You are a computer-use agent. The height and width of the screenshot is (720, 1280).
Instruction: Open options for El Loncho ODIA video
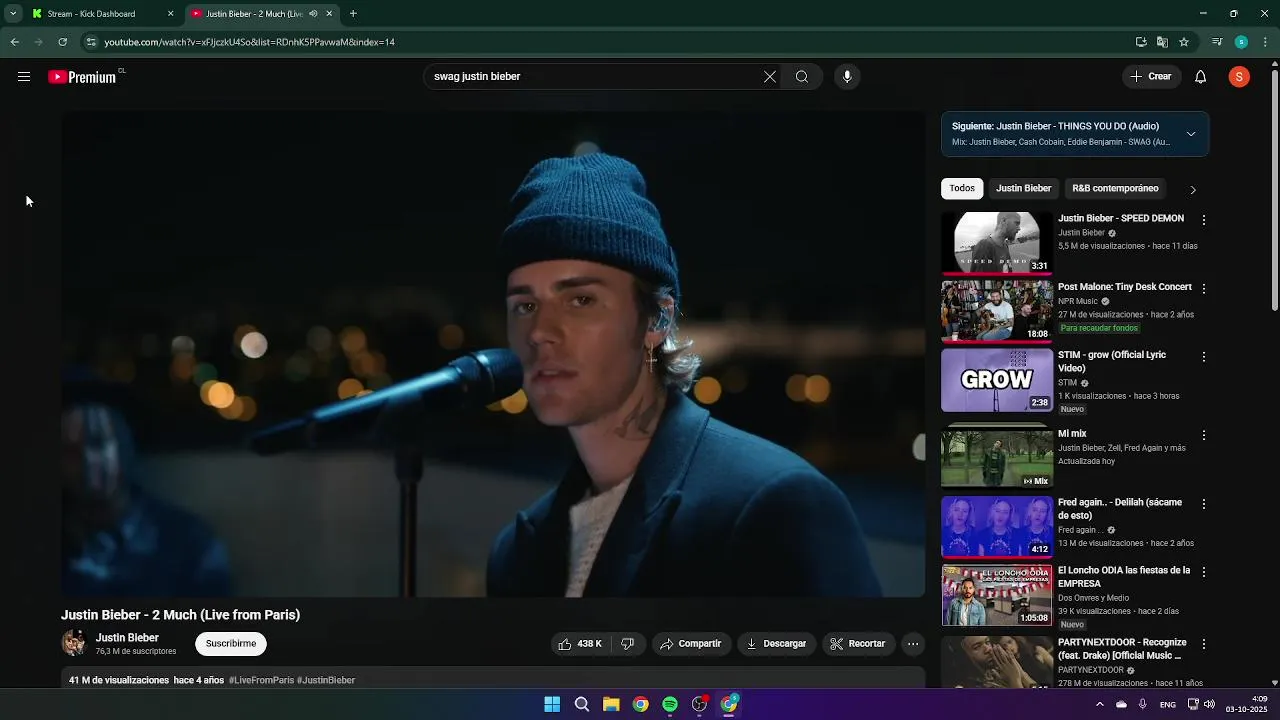(1204, 572)
